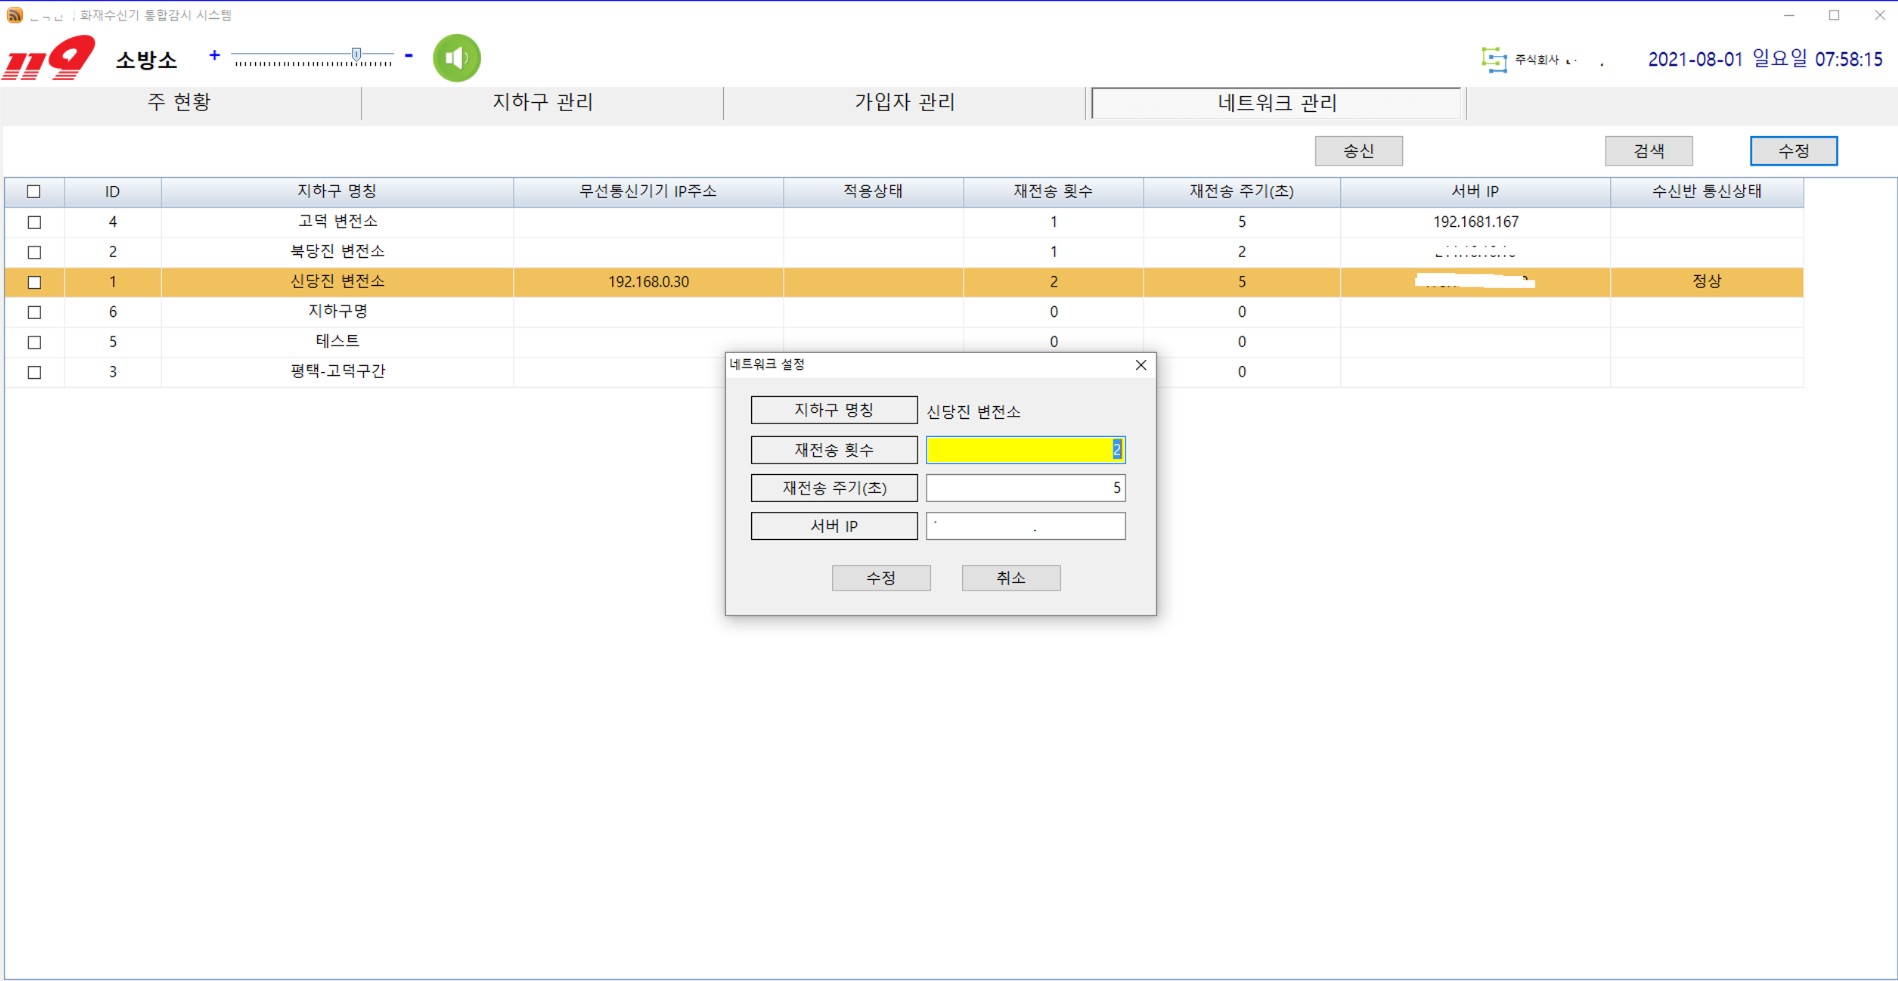Image resolution: width=1898 pixels, height=981 pixels.
Task: Check the box for 신당진 변전소 row
Action: (x=34, y=282)
